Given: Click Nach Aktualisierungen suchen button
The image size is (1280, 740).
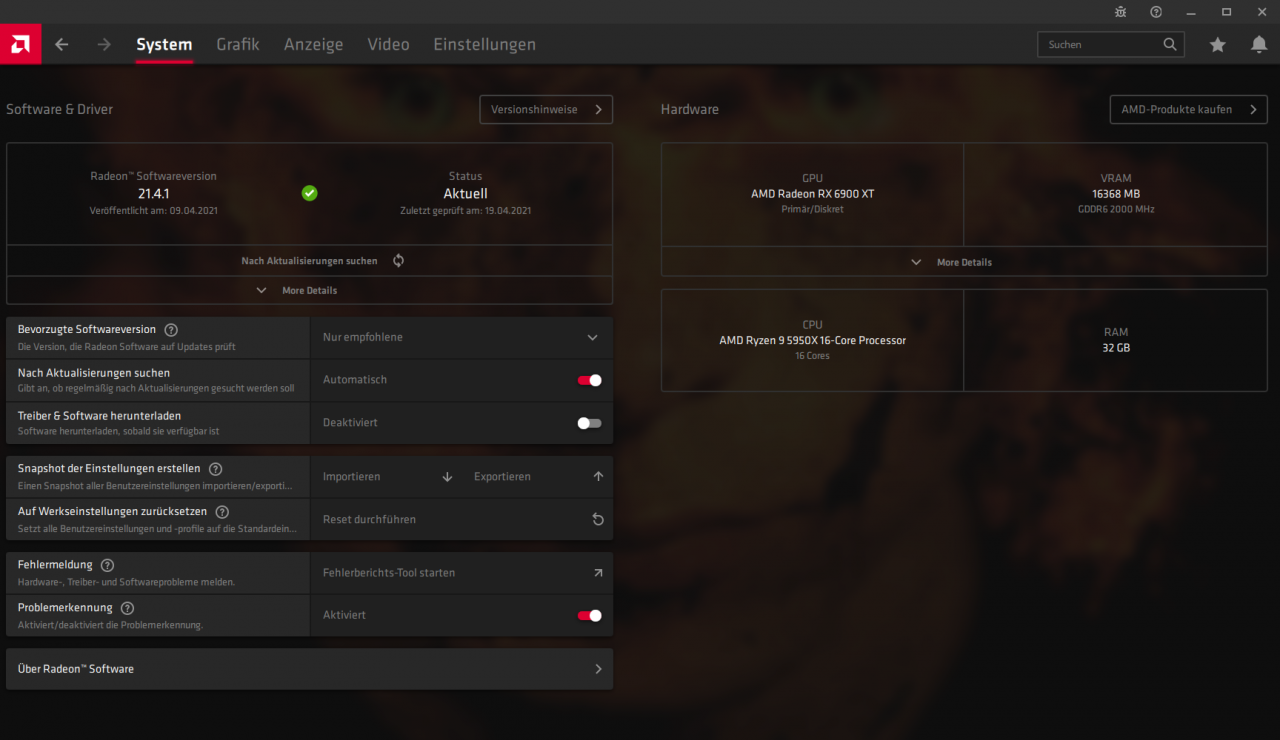Looking at the screenshot, I should point(309,261).
